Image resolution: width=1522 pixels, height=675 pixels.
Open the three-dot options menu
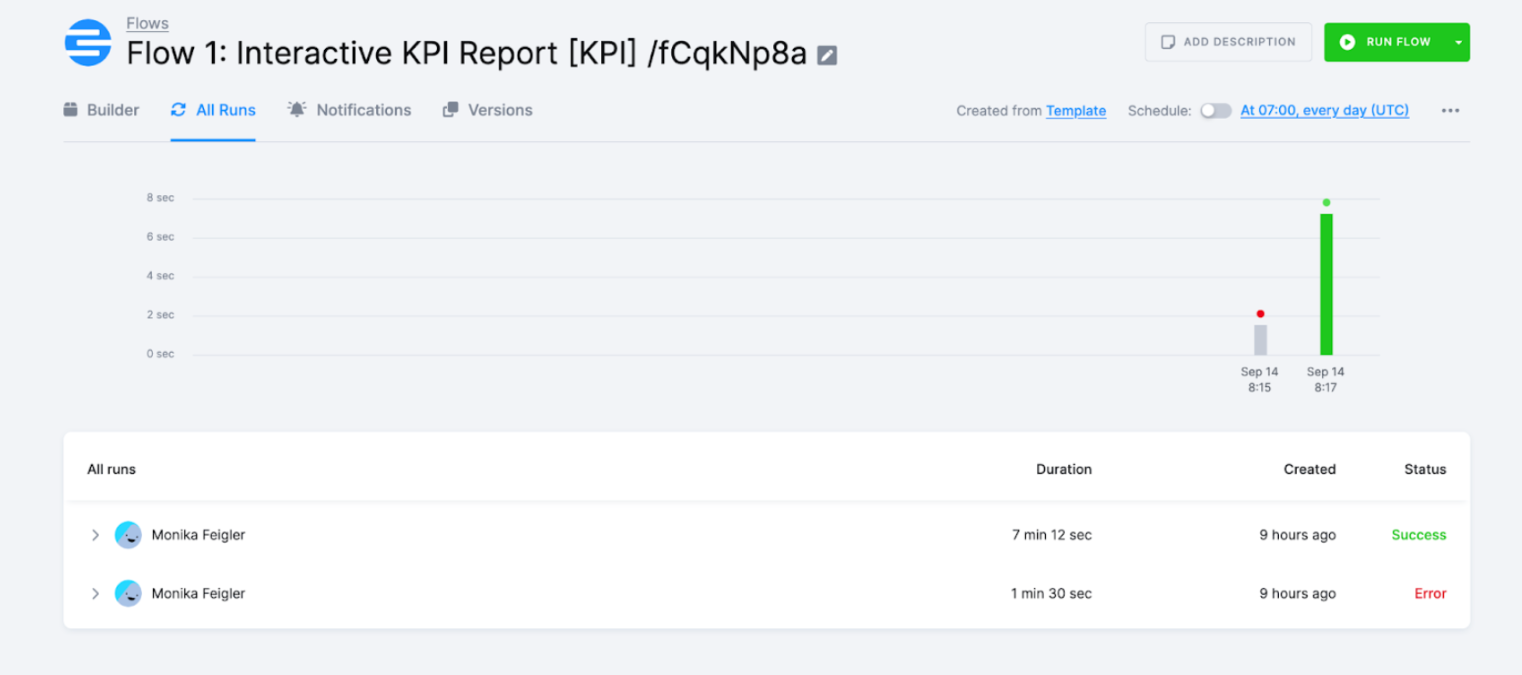pos(1449,111)
